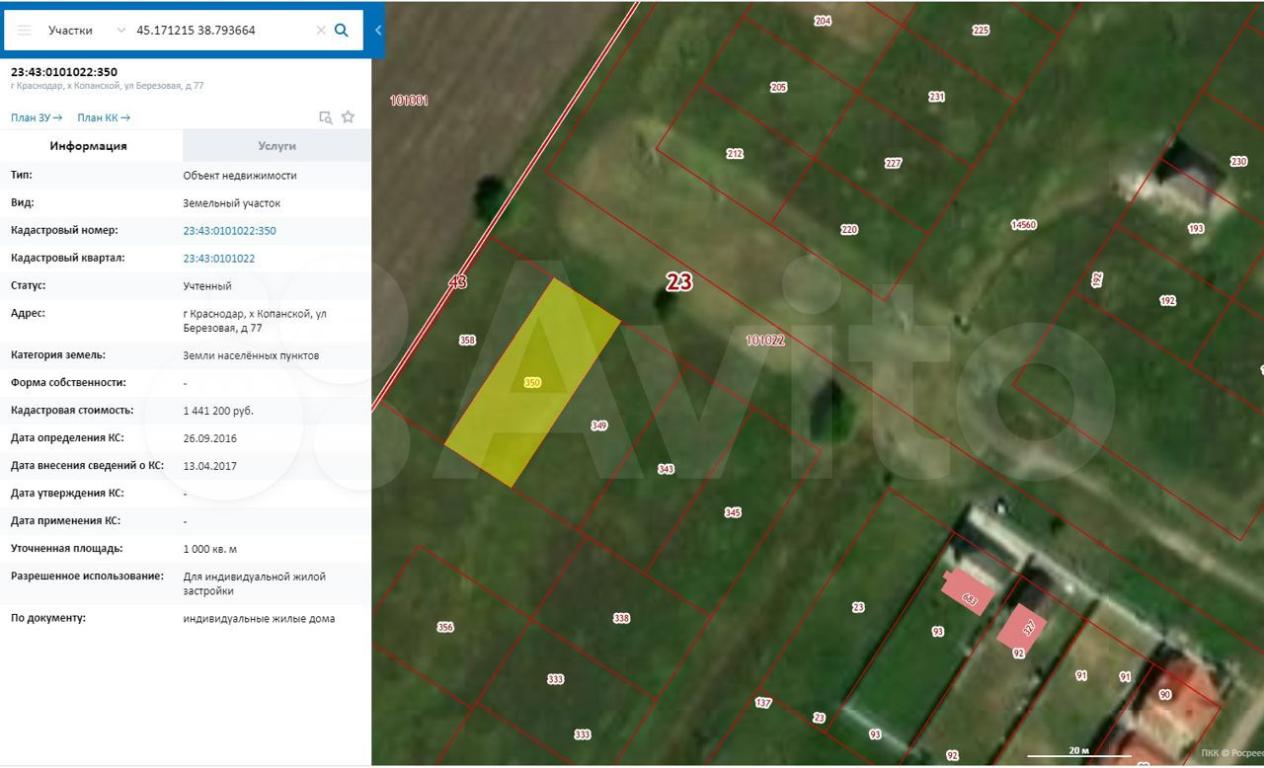1264x768 pixels.
Task: Open the План ЗУ link
Action: tap(36, 118)
